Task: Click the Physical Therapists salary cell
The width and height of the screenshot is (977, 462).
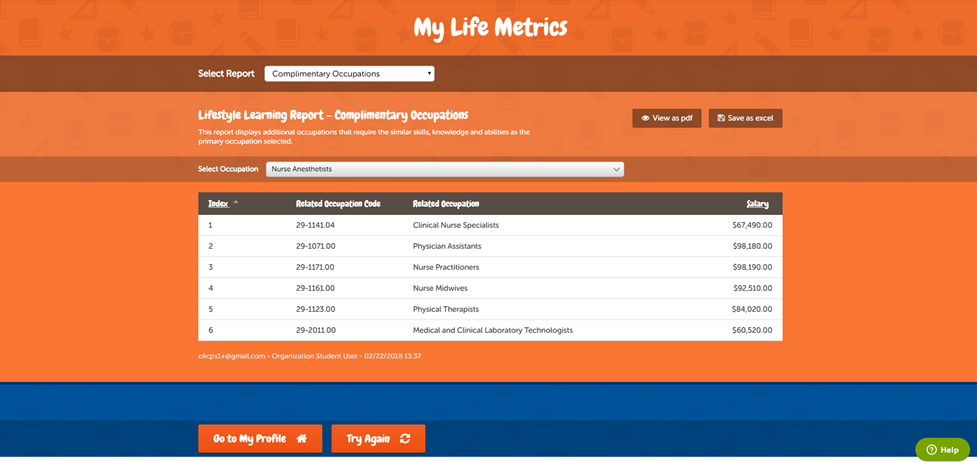Action: point(751,309)
